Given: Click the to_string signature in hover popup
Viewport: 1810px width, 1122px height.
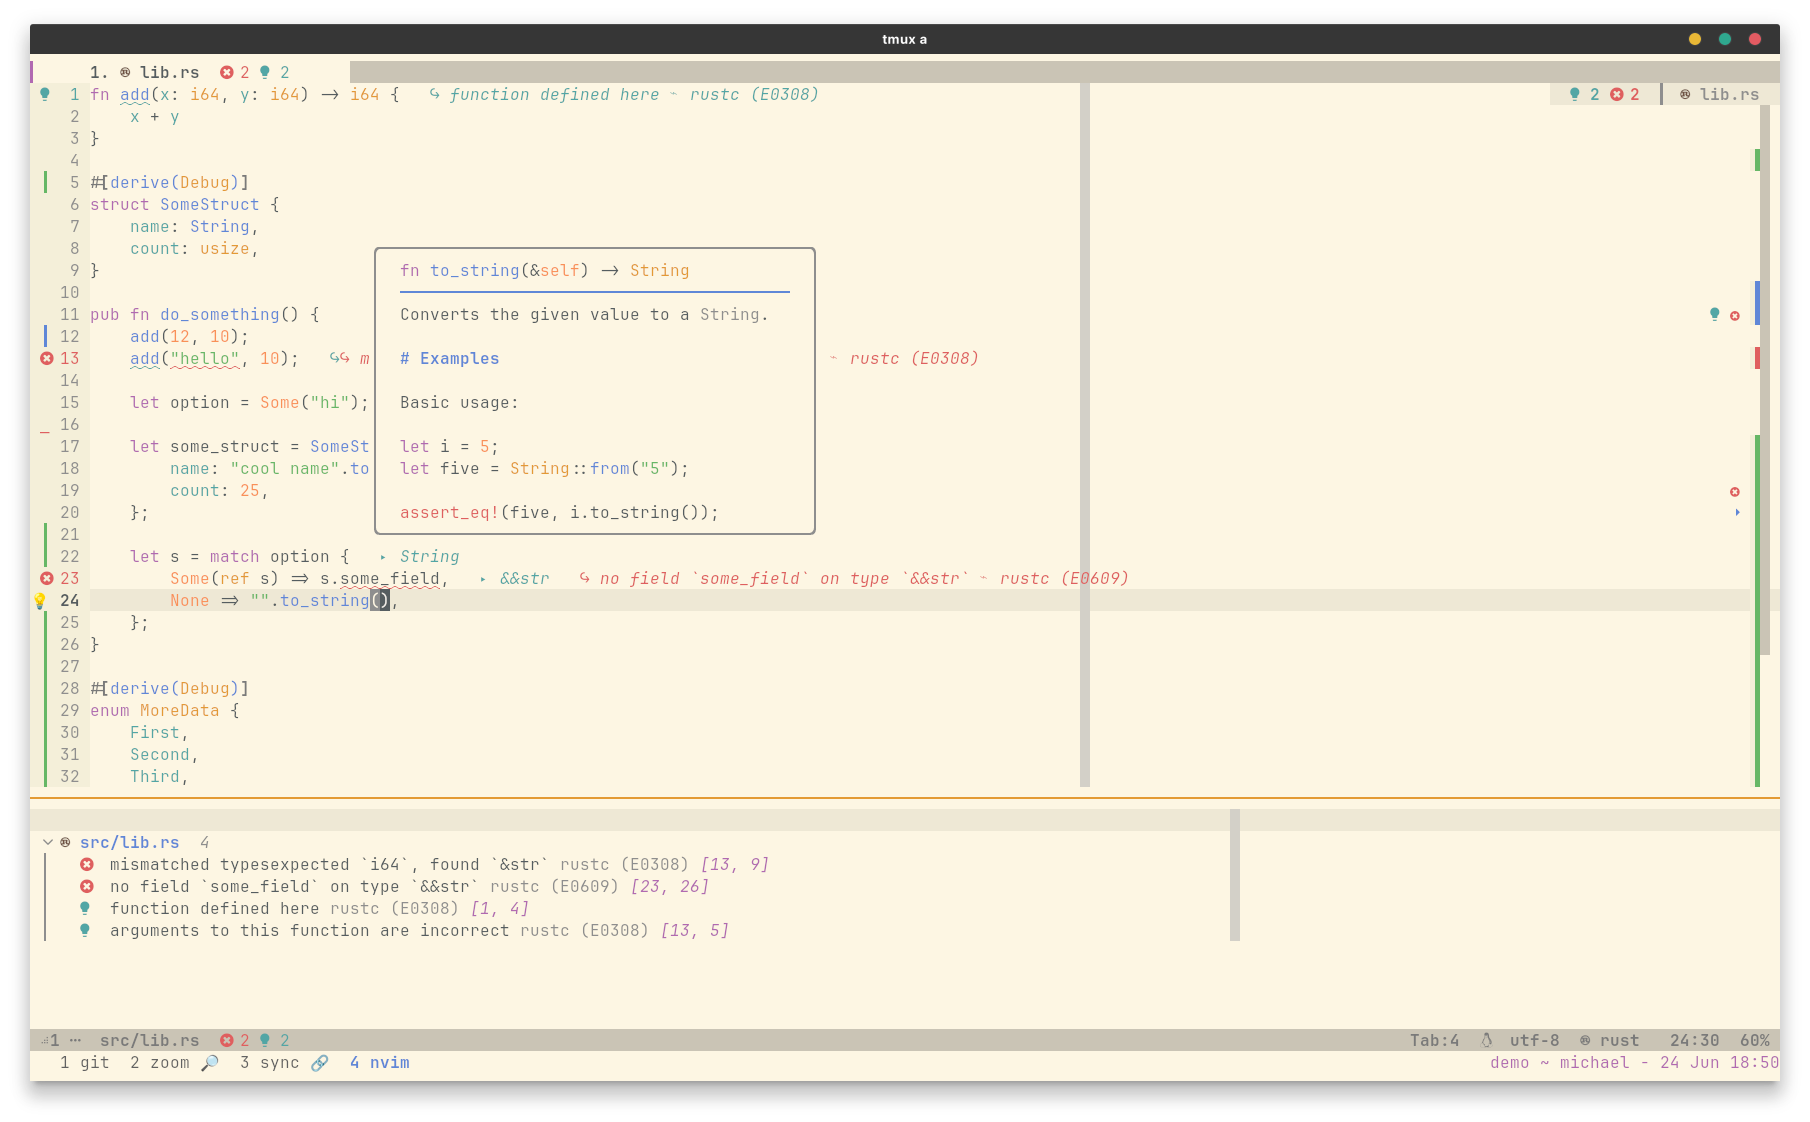Looking at the screenshot, I should tap(545, 270).
